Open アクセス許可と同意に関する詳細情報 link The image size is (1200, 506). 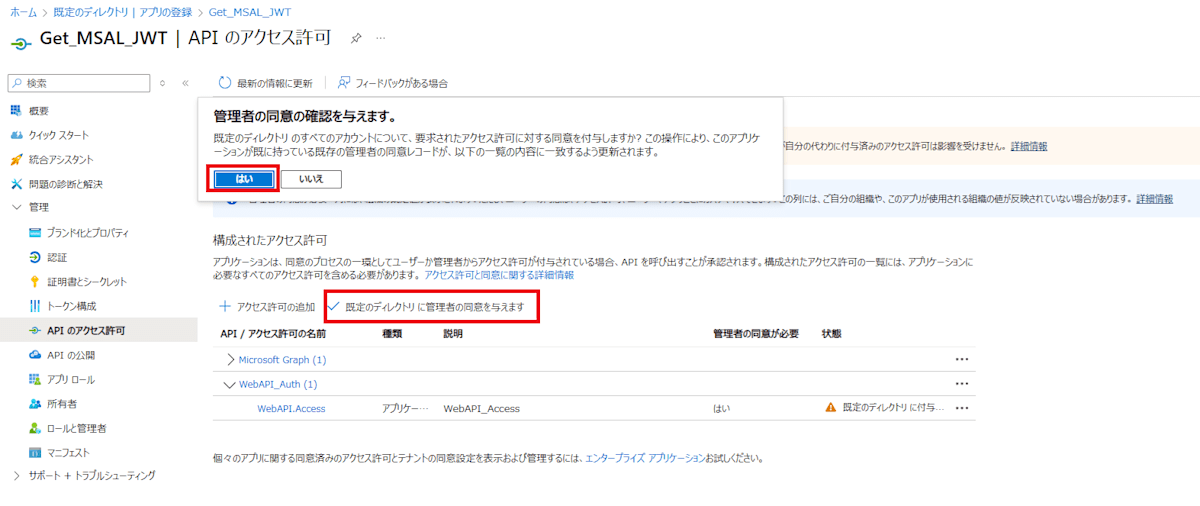tap(499, 274)
